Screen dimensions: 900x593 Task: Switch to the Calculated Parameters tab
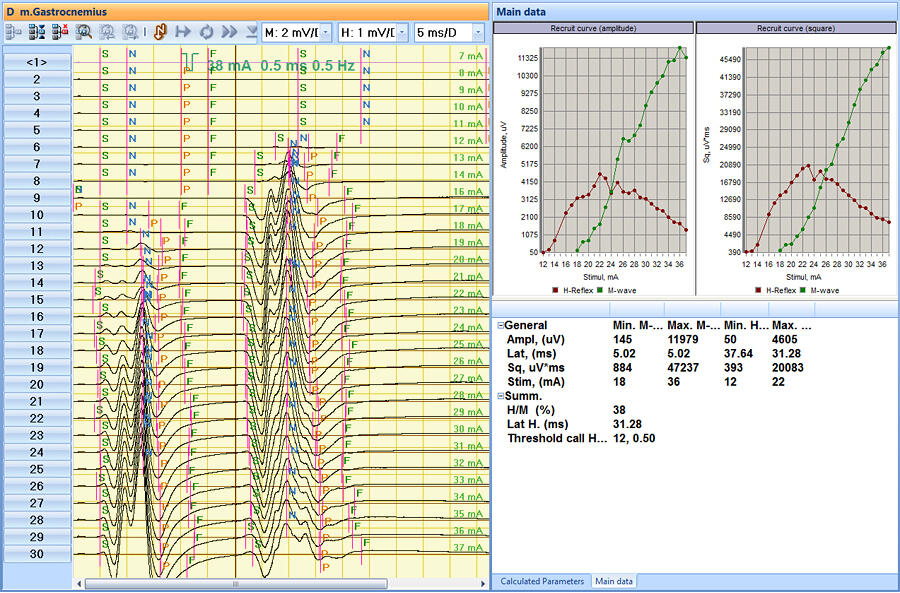pos(541,581)
